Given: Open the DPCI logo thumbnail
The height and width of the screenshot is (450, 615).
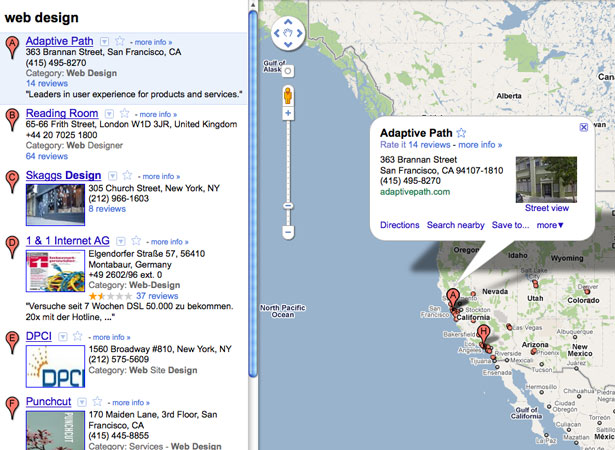Looking at the screenshot, I should coord(55,366).
